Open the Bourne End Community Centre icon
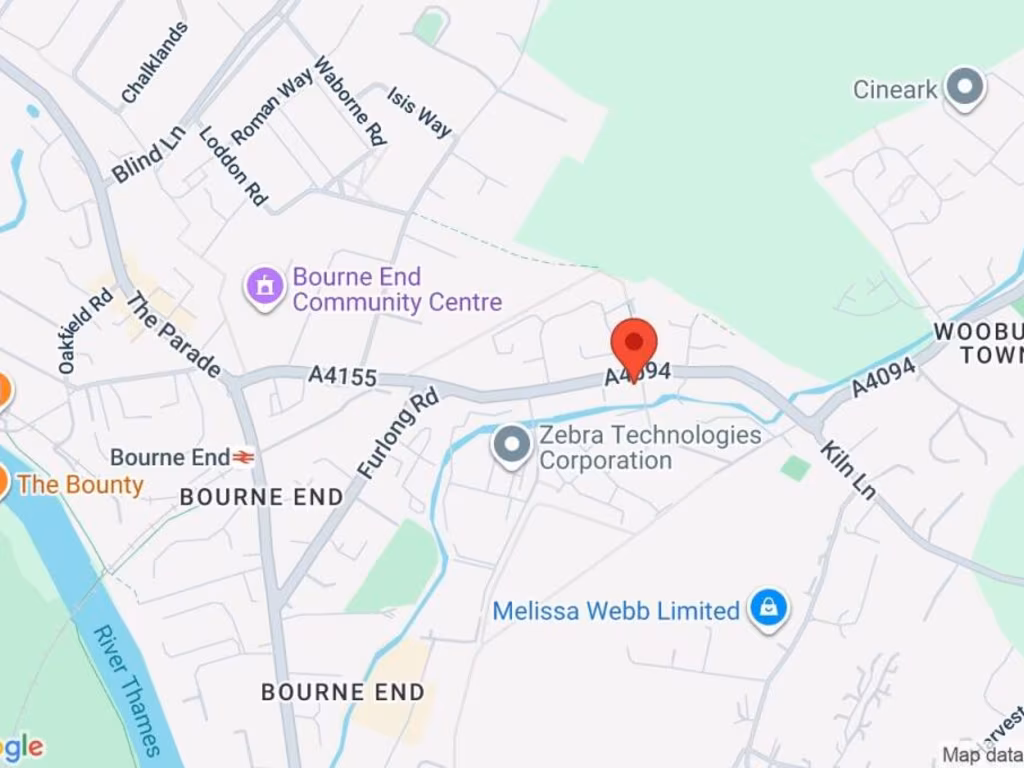This screenshot has width=1024, height=768. [264, 288]
